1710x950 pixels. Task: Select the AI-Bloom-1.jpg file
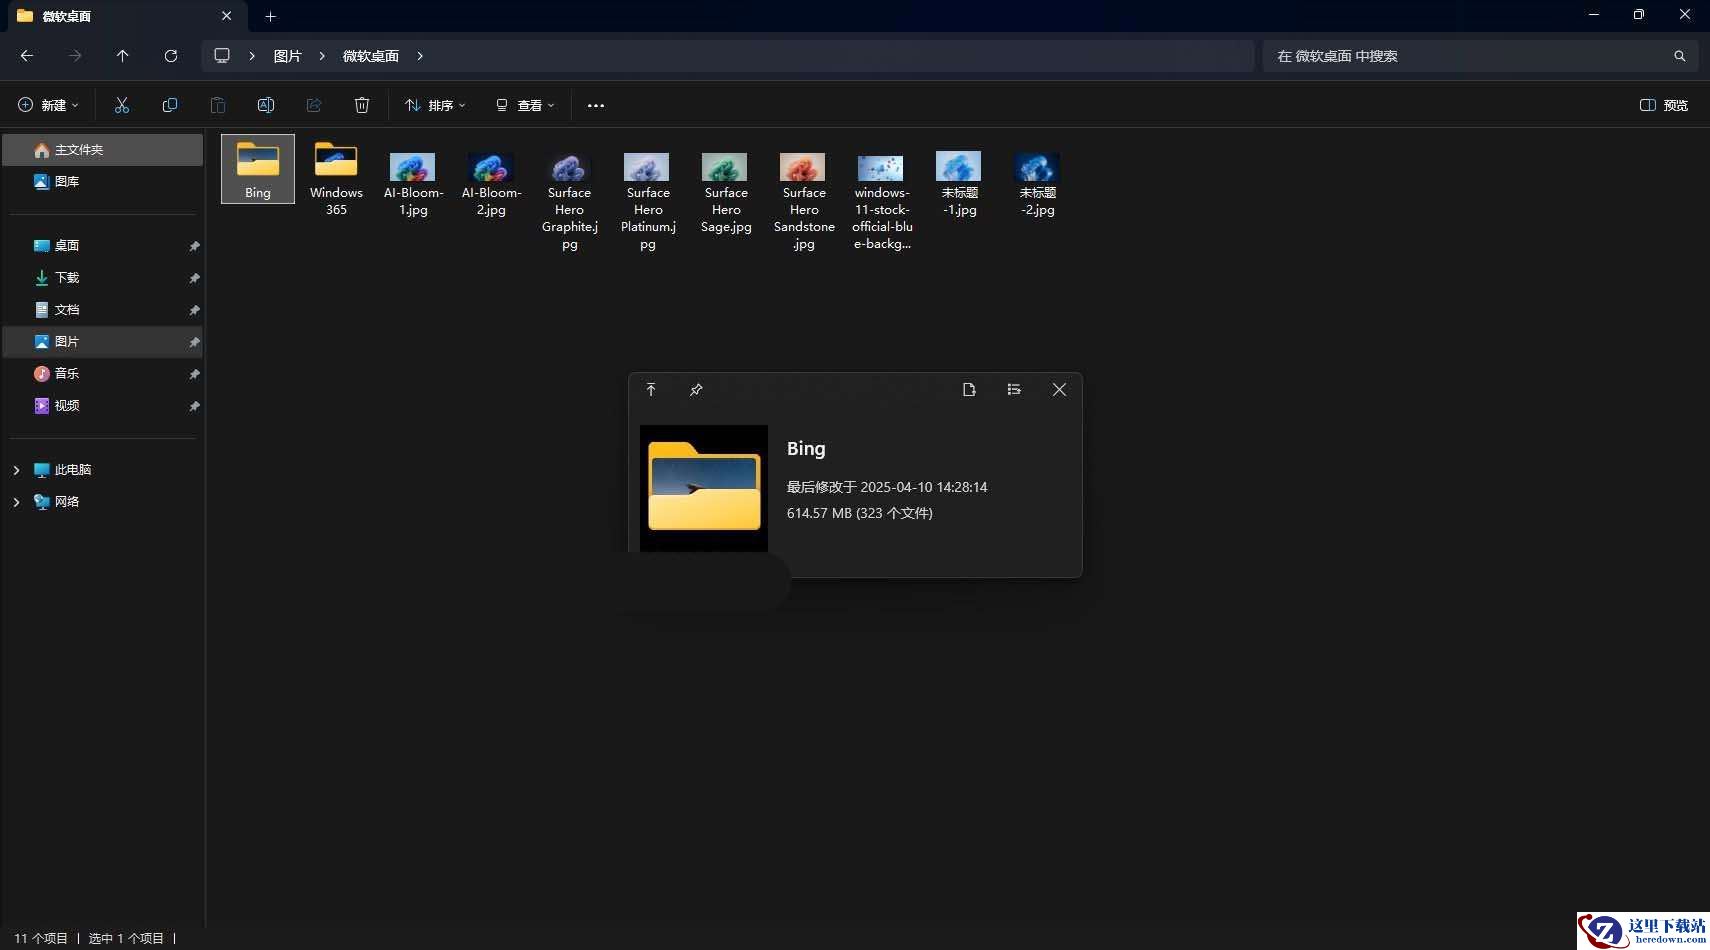click(x=414, y=184)
